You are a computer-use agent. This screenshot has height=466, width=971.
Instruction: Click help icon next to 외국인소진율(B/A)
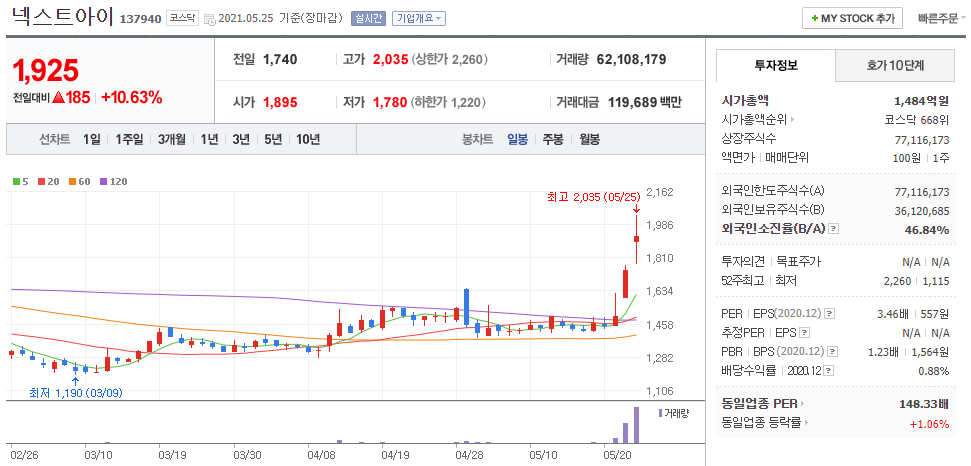pyautogui.click(x=834, y=229)
